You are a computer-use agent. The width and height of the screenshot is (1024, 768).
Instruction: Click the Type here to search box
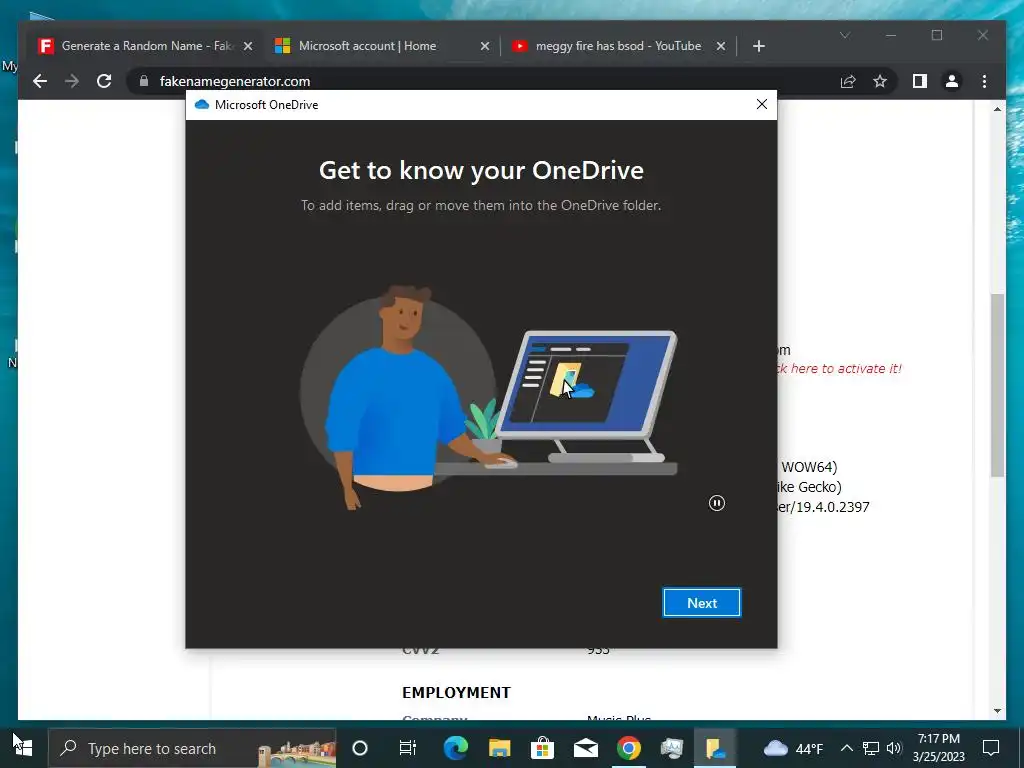tap(192, 748)
